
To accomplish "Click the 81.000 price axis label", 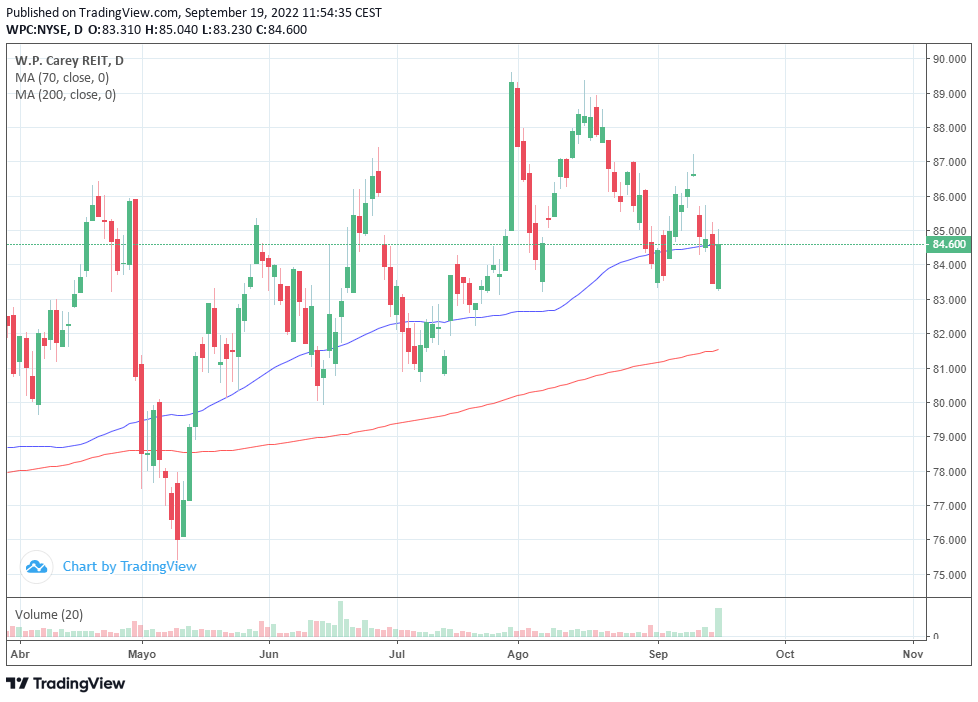I will (x=949, y=369).
